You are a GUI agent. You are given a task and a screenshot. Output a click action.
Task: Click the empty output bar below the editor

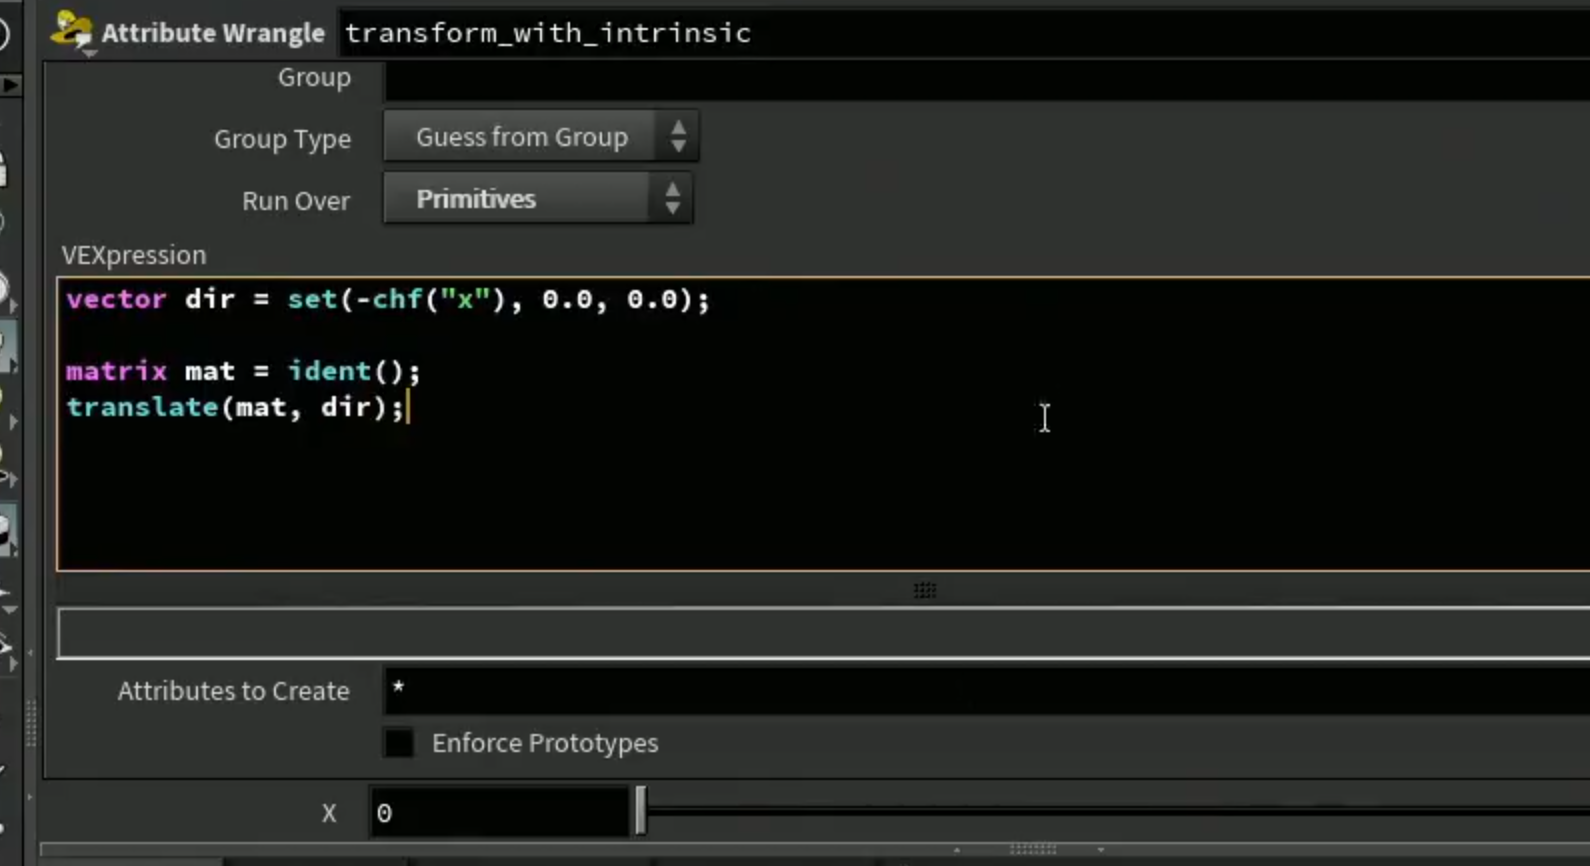[x=823, y=633]
